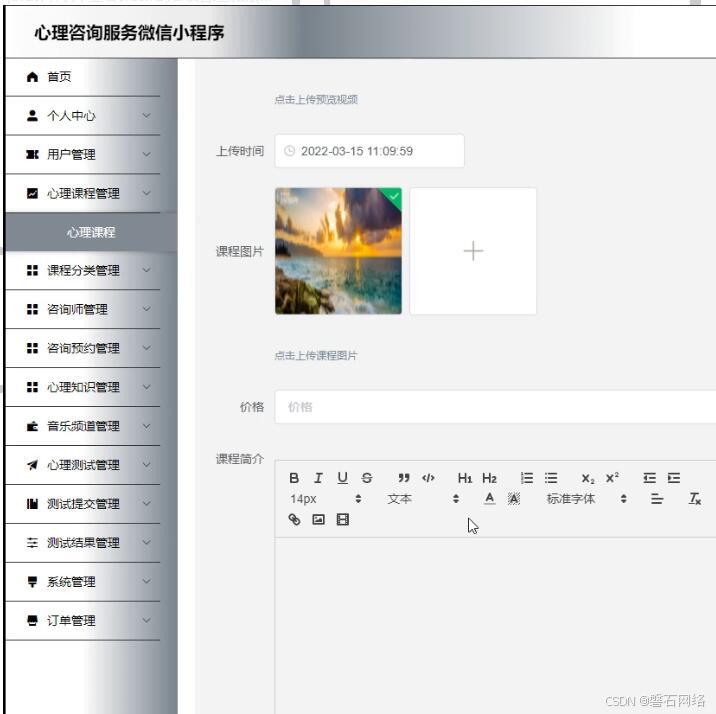Open text background color picker
This screenshot has width=716, height=714.
pyautogui.click(x=514, y=499)
